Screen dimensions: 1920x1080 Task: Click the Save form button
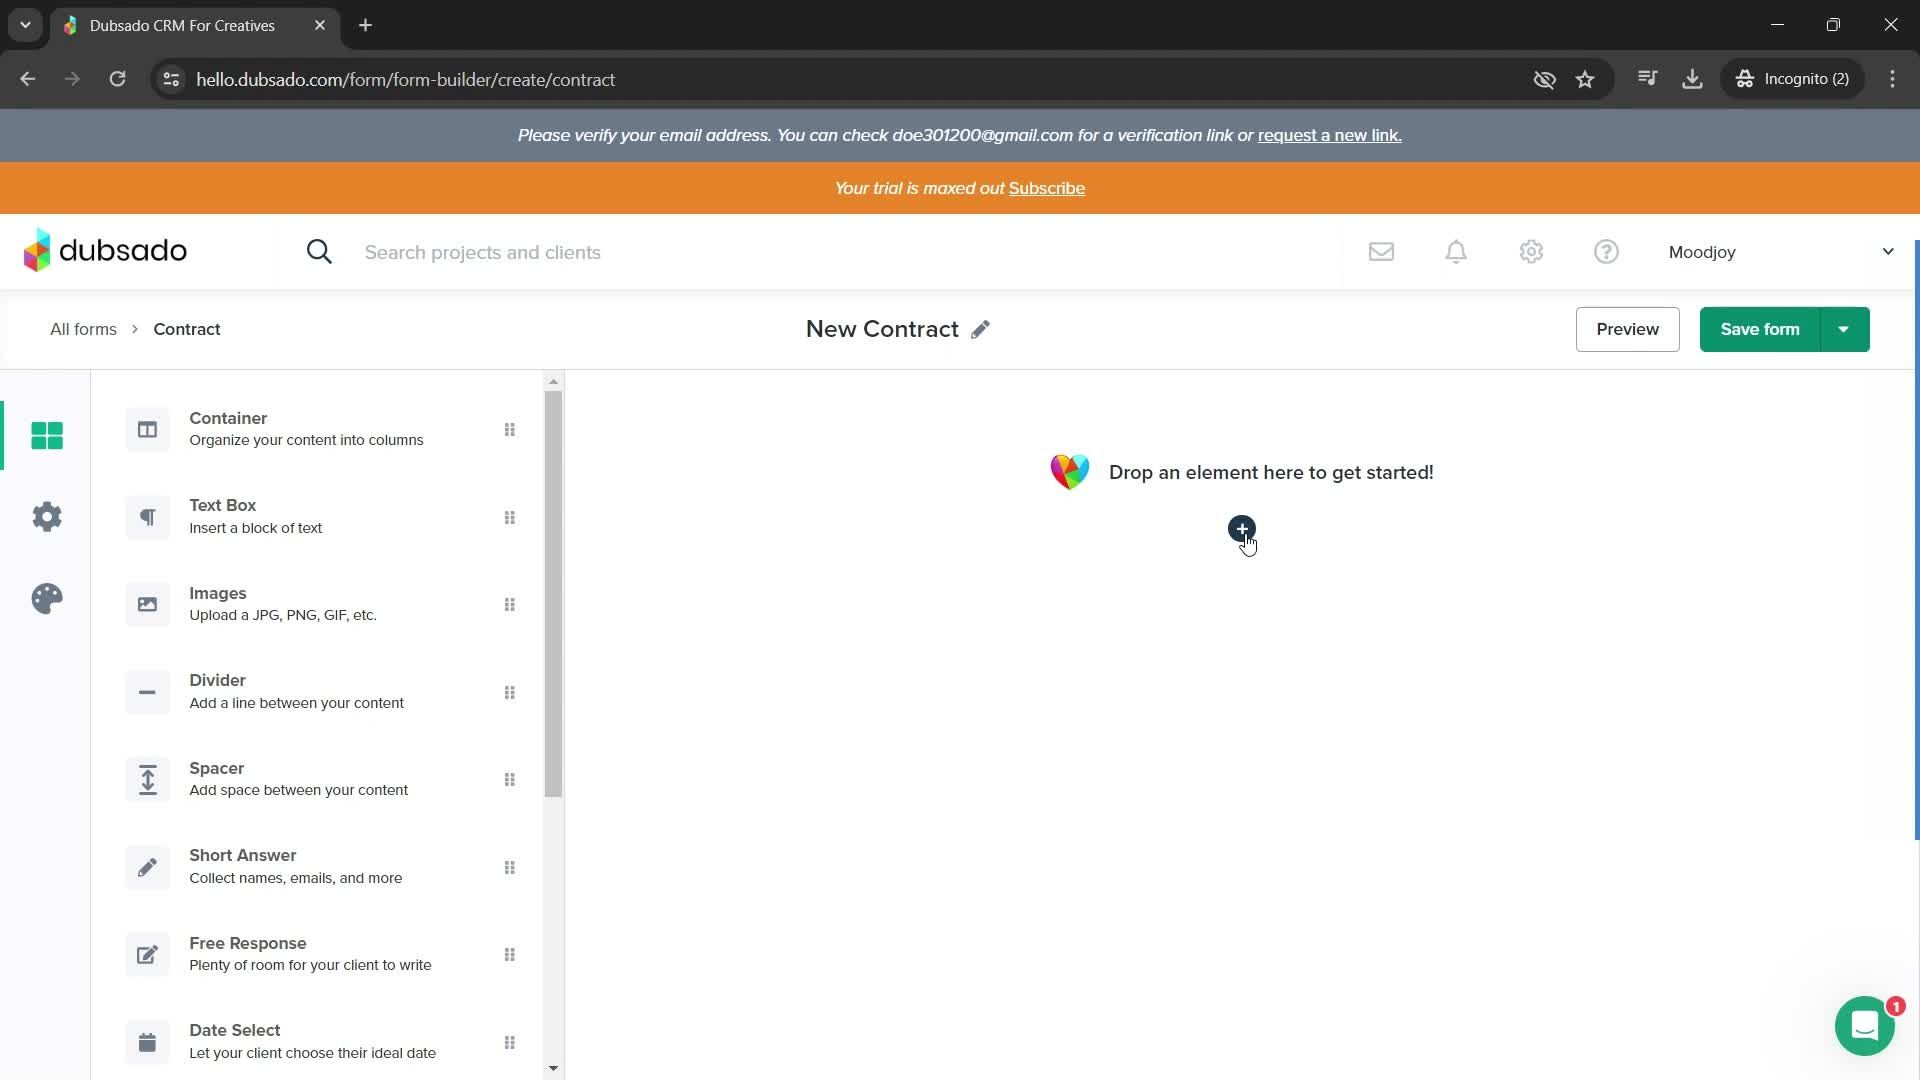coord(1759,330)
